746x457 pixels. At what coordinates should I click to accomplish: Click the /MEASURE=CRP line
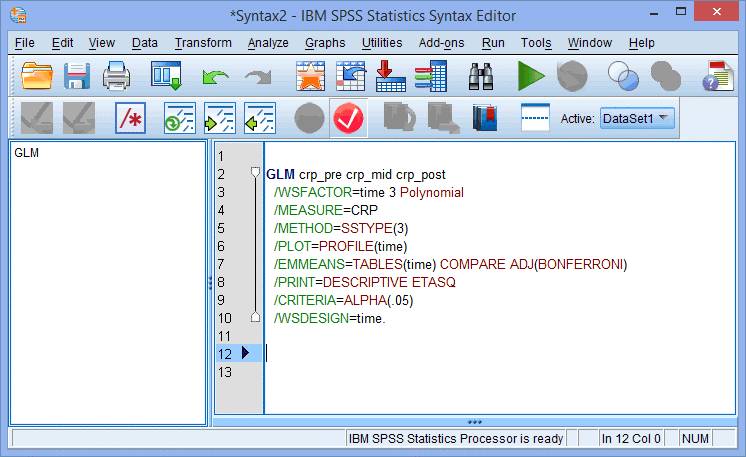pyautogui.click(x=326, y=210)
